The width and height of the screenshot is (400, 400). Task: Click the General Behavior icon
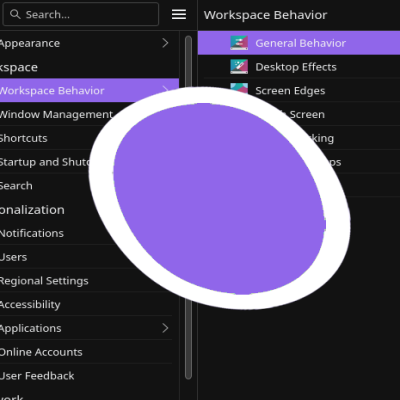pos(239,43)
